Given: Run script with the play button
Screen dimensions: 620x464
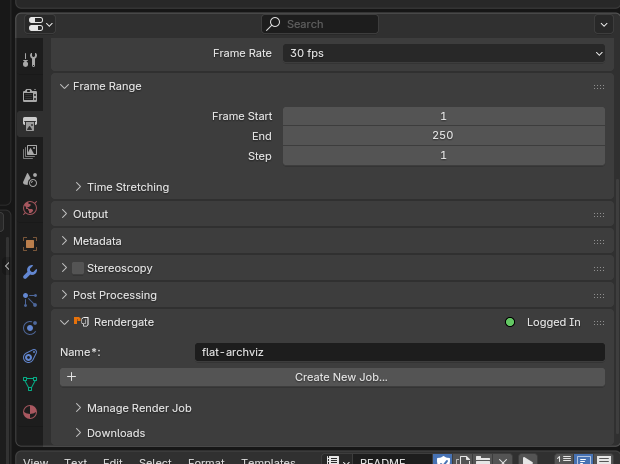Looking at the screenshot, I should tap(527, 460).
